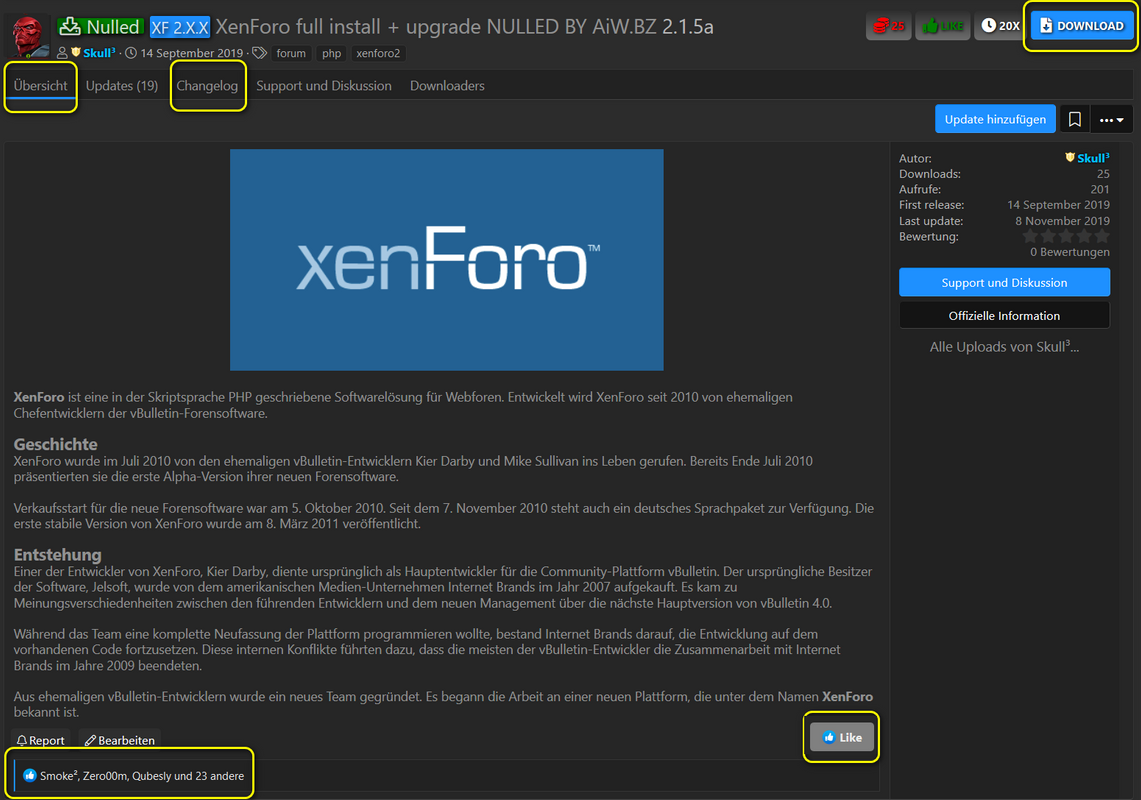Click the Aufrufe count 201 value
Screen dimensions: 1141x800
point(1100,189)
